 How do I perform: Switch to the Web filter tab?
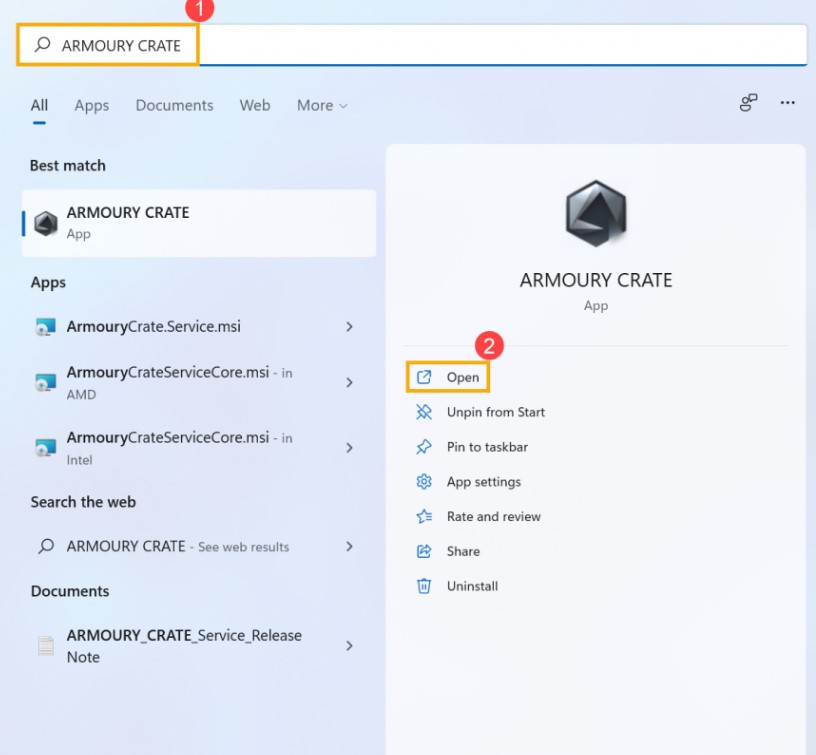255,105
